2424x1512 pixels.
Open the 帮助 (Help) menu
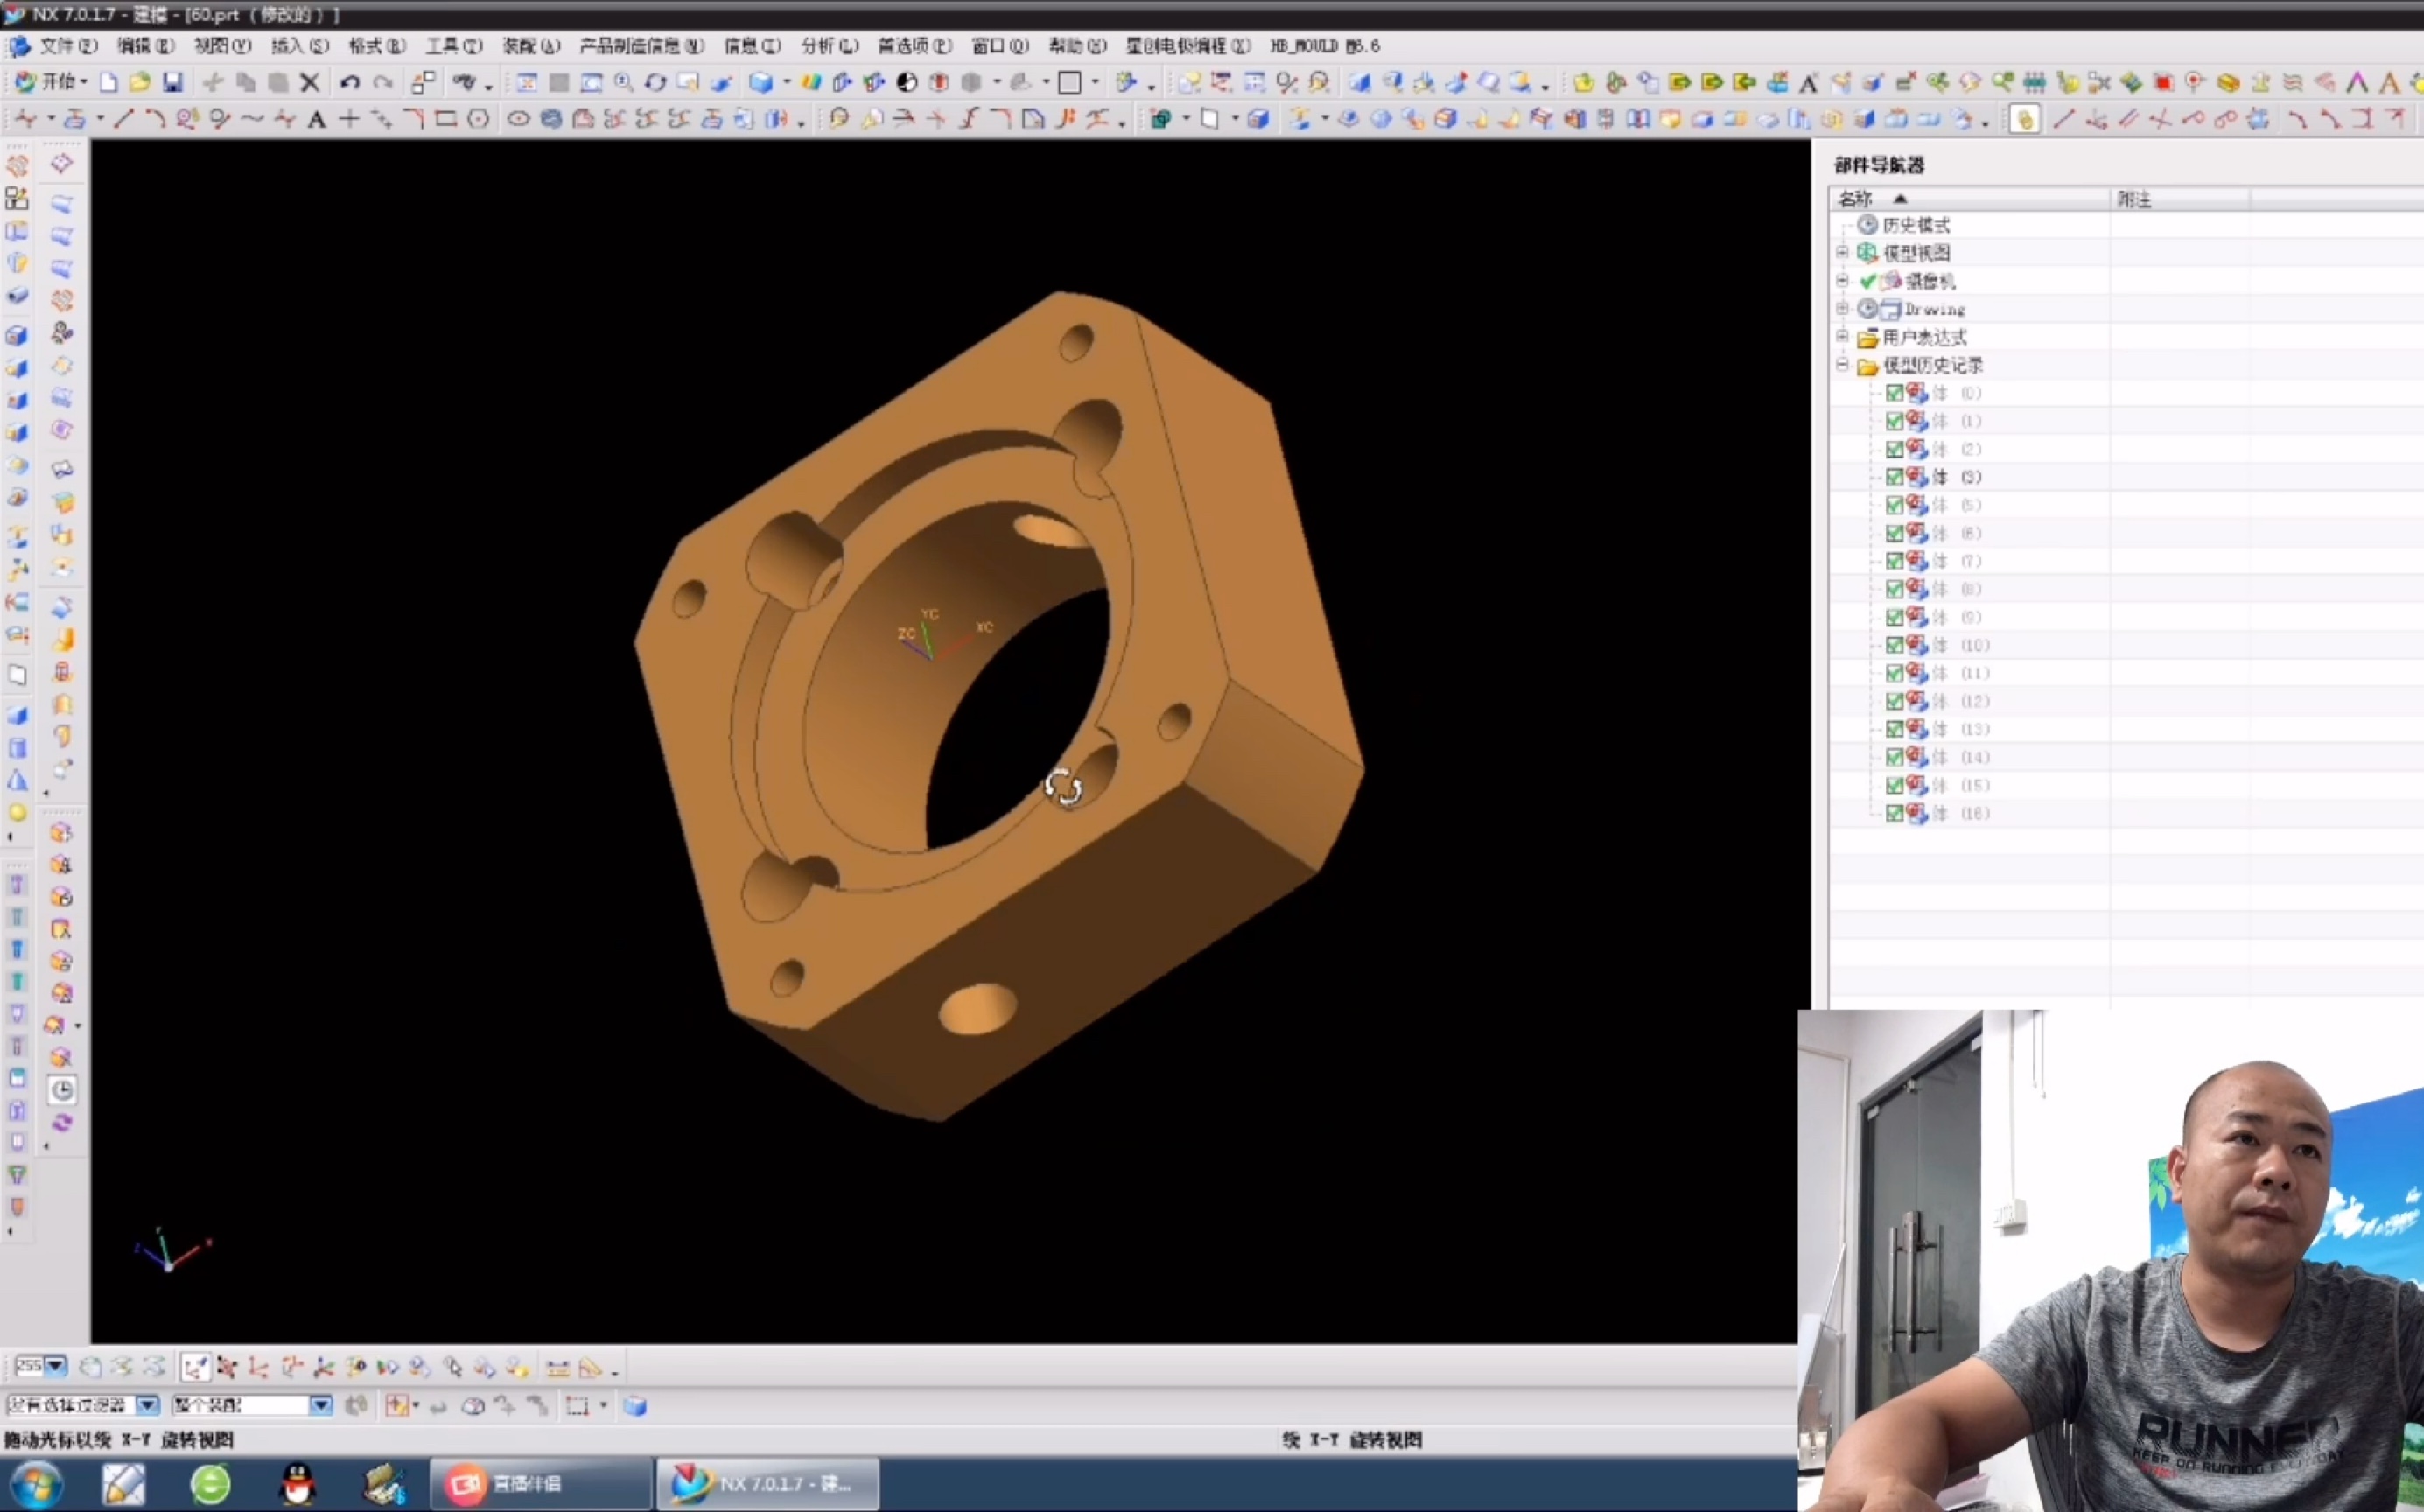[x=1077, y=46]
